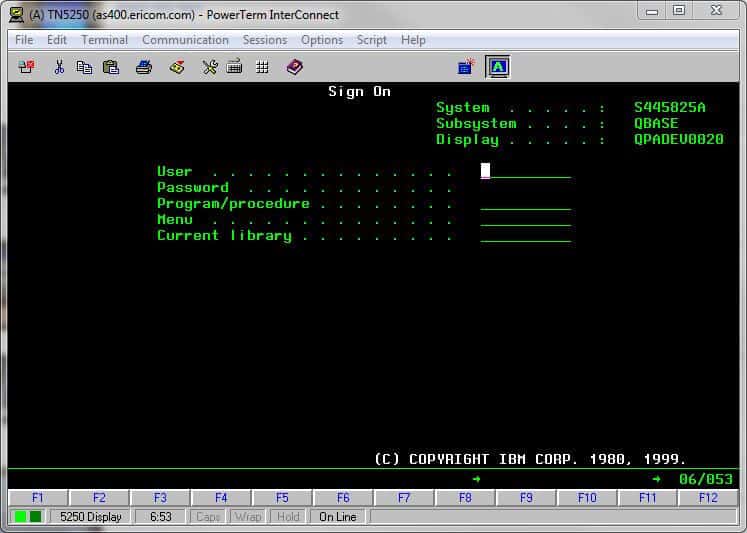Click the Current library input field
This screenshot has height=533, width=747.
(x=525, y=235)
